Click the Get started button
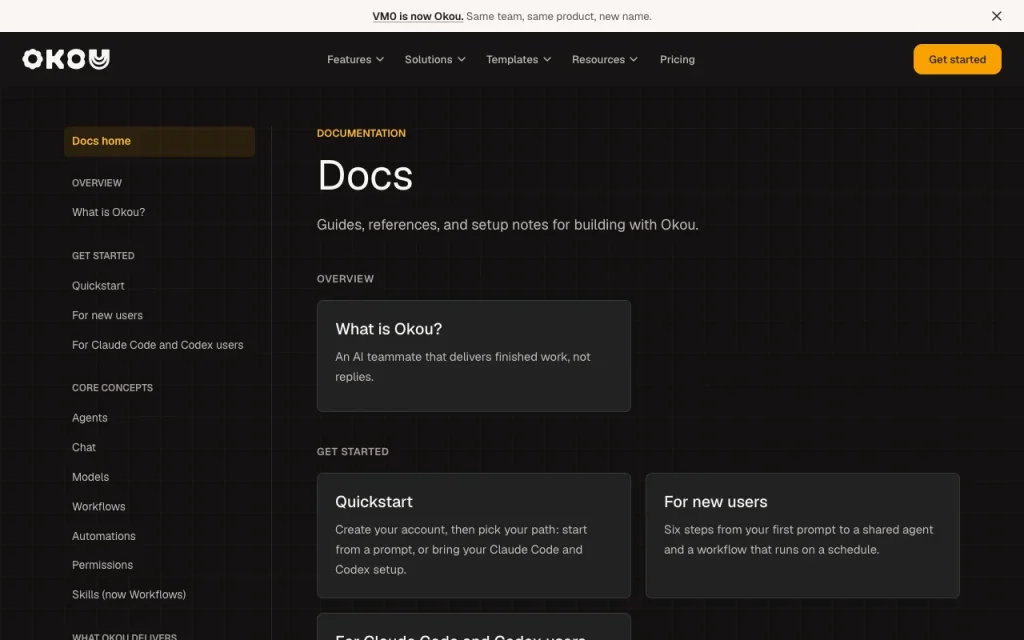This screenshot has width=1024, height=640. [957, 59]
